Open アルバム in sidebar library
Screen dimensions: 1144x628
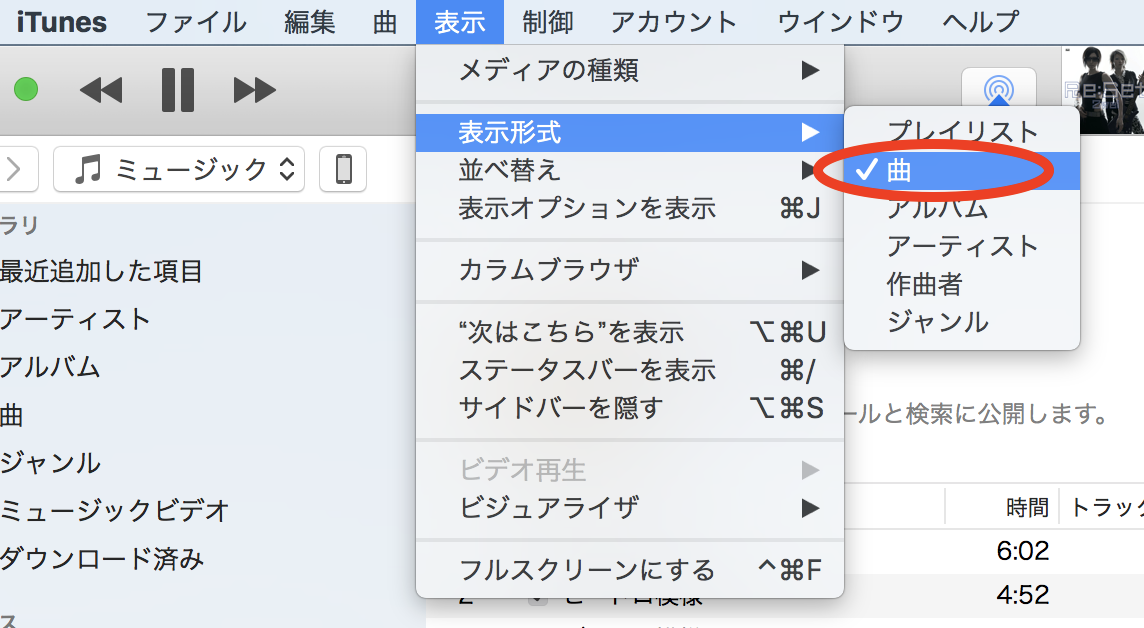point(50,367)
